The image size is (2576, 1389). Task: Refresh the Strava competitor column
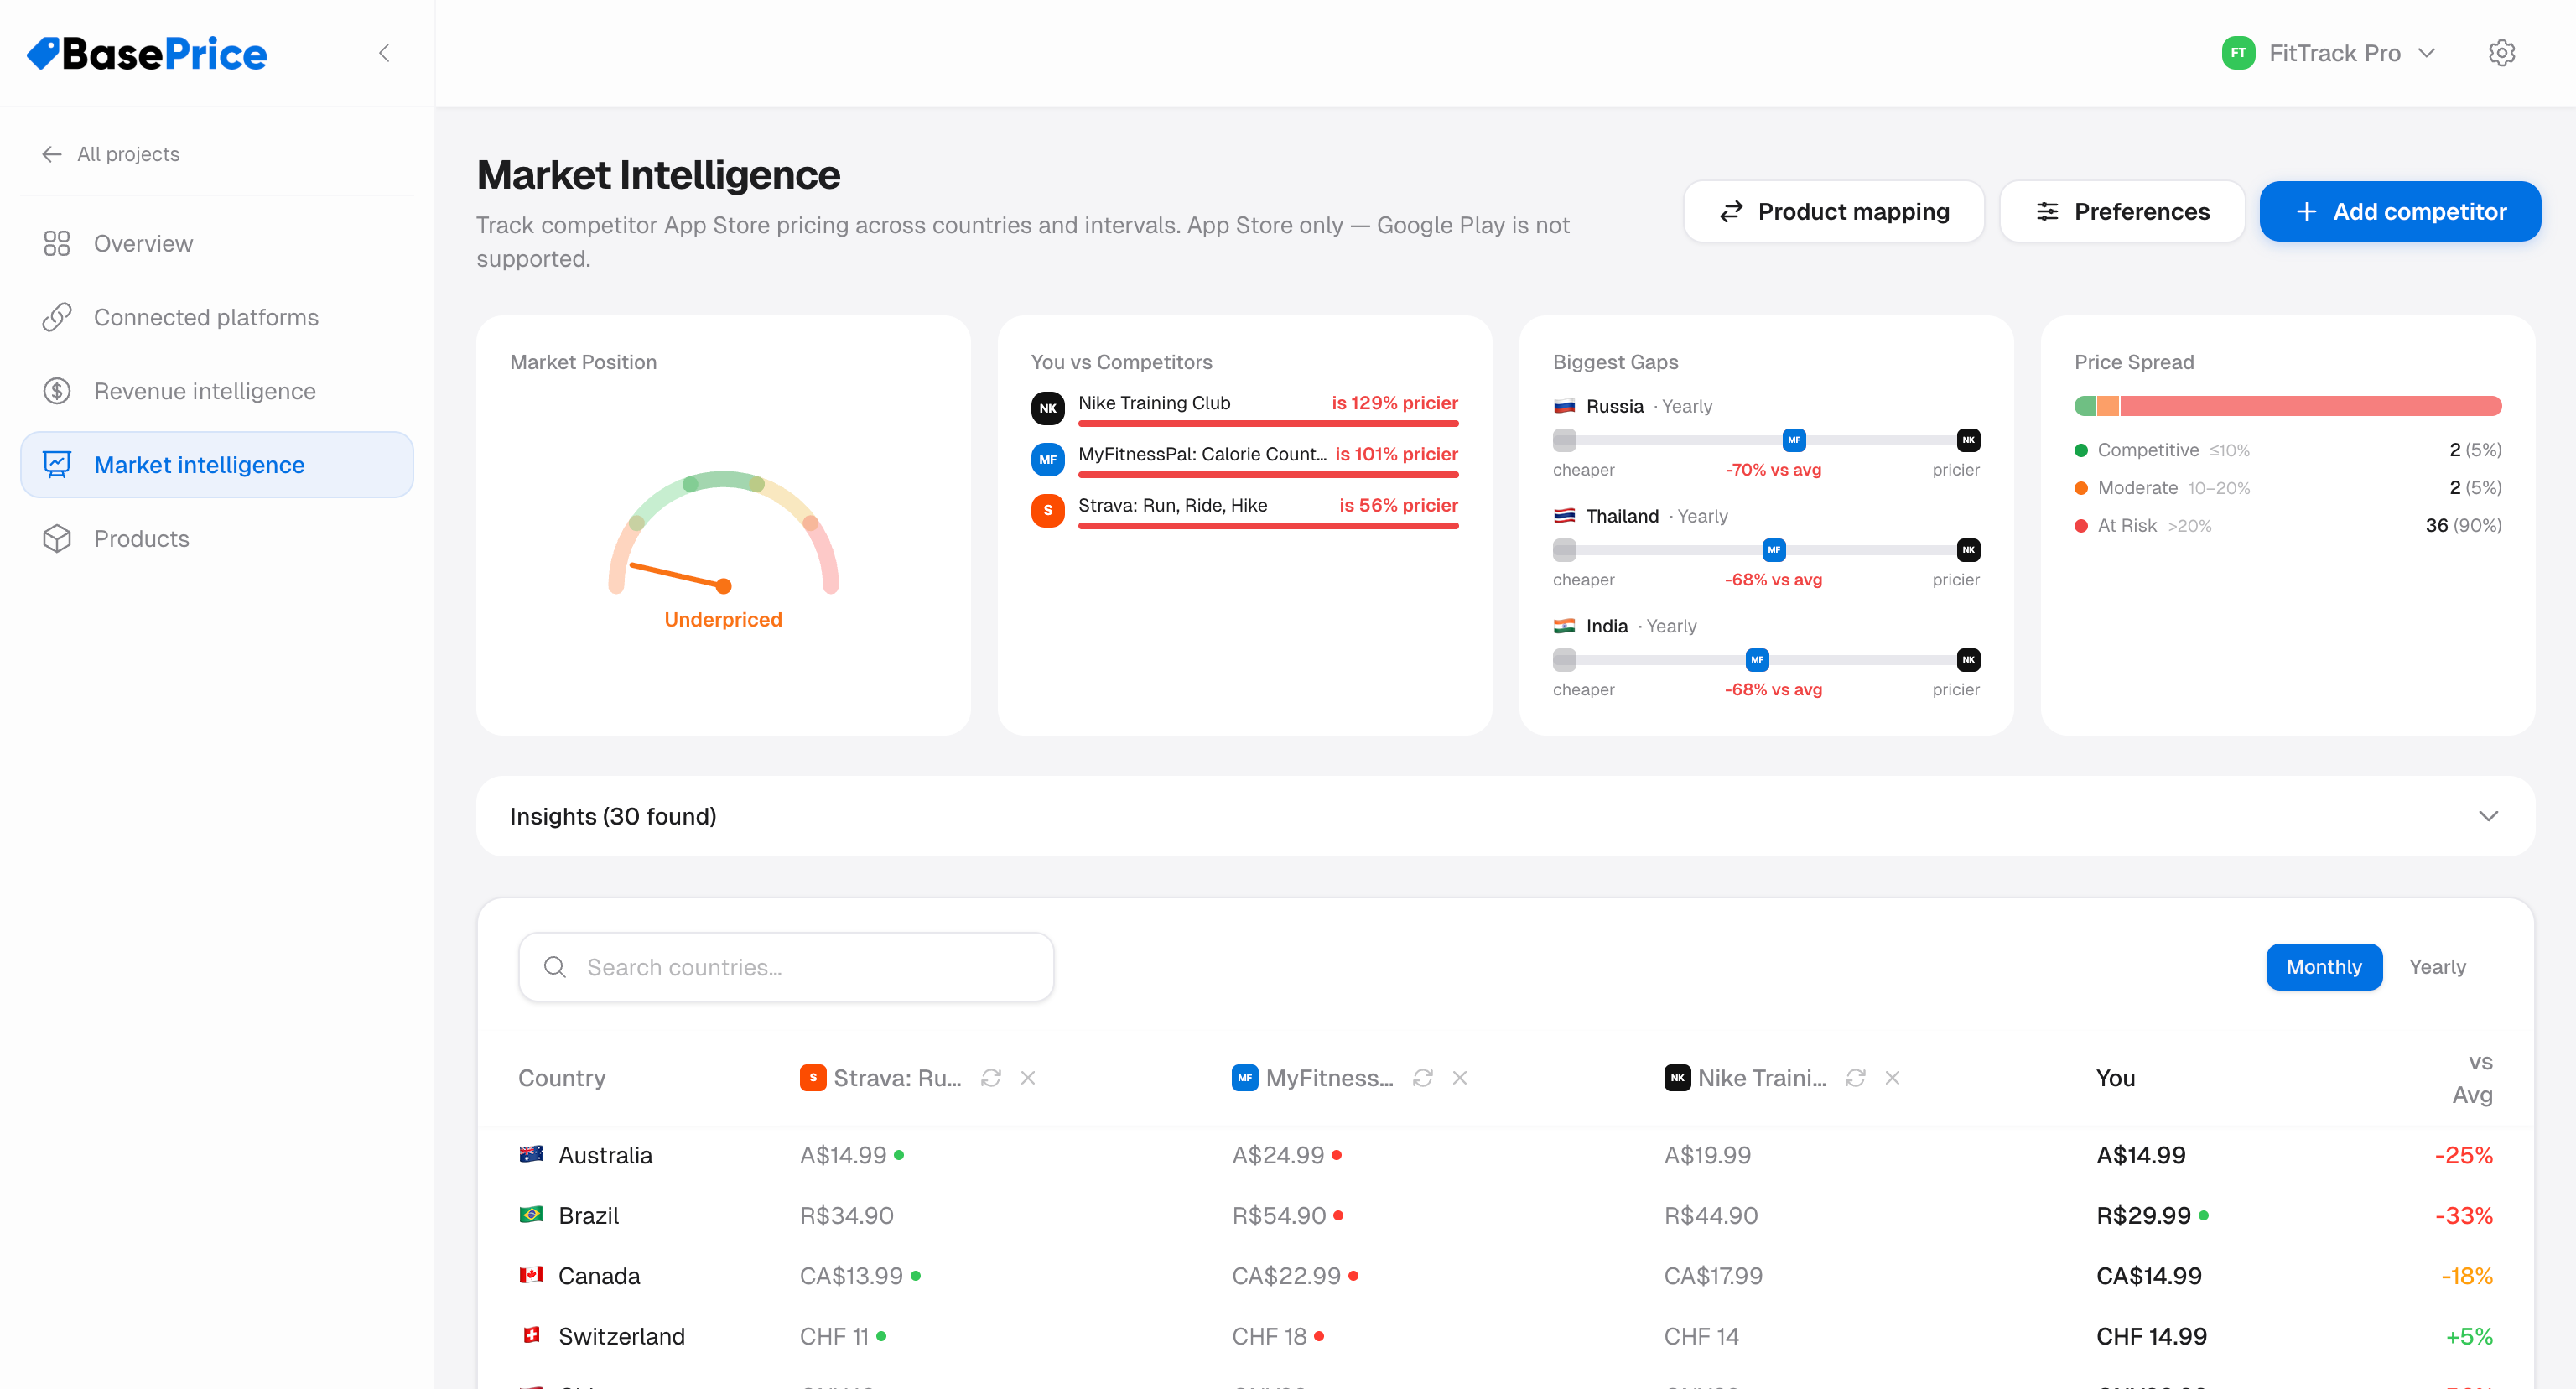tap(991, 1078)
